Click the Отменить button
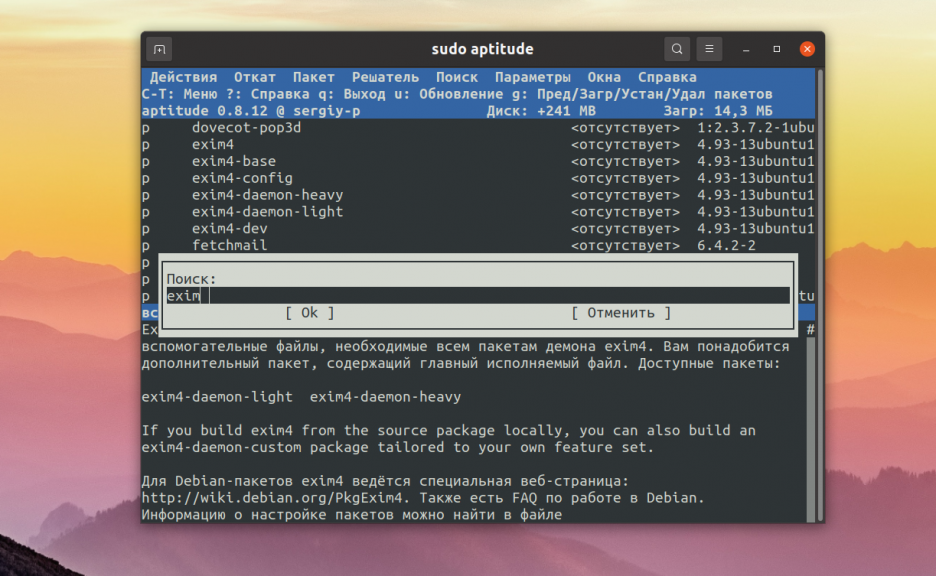The image size is (936, 576). tap(621, 313)
